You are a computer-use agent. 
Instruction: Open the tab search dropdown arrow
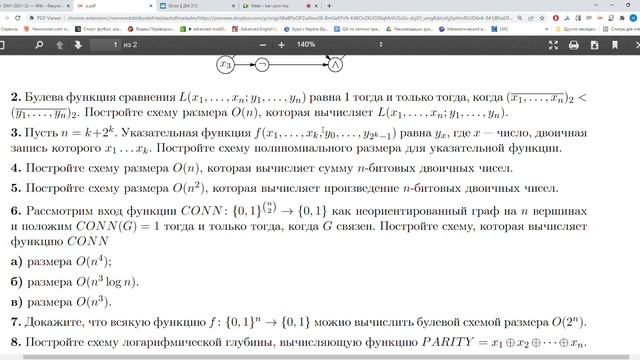(x=596, y=5)
